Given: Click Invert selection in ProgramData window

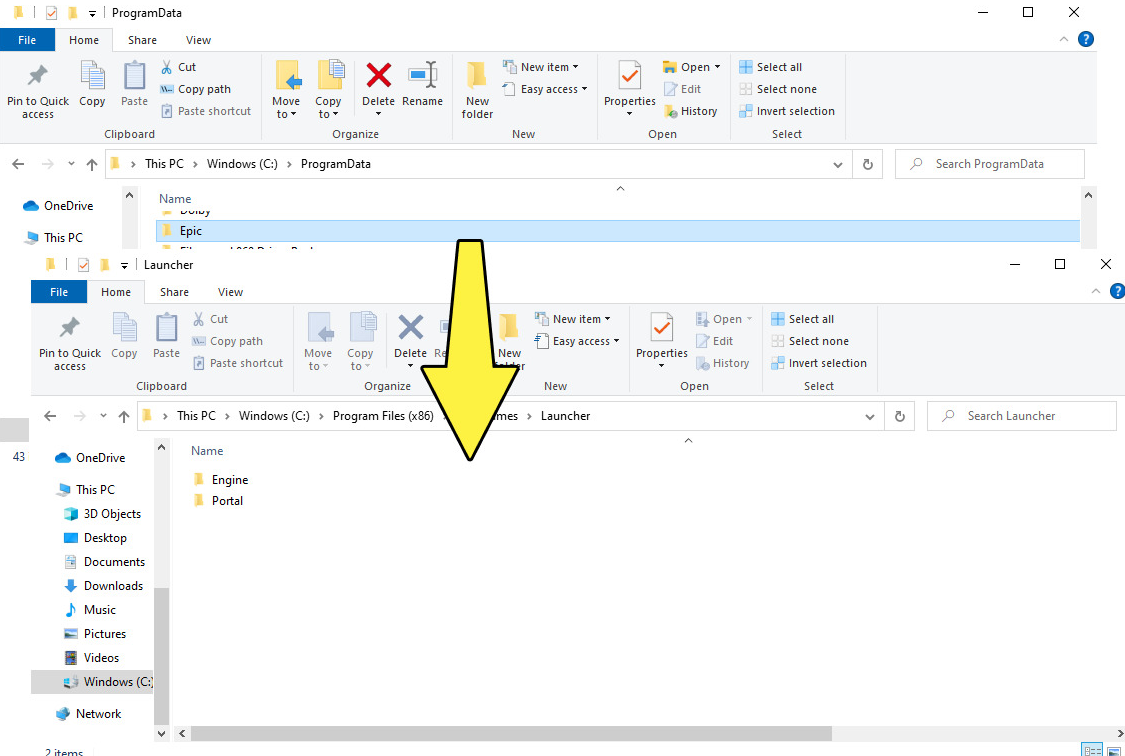Looking at the screenshot, I should pos(786,111).
